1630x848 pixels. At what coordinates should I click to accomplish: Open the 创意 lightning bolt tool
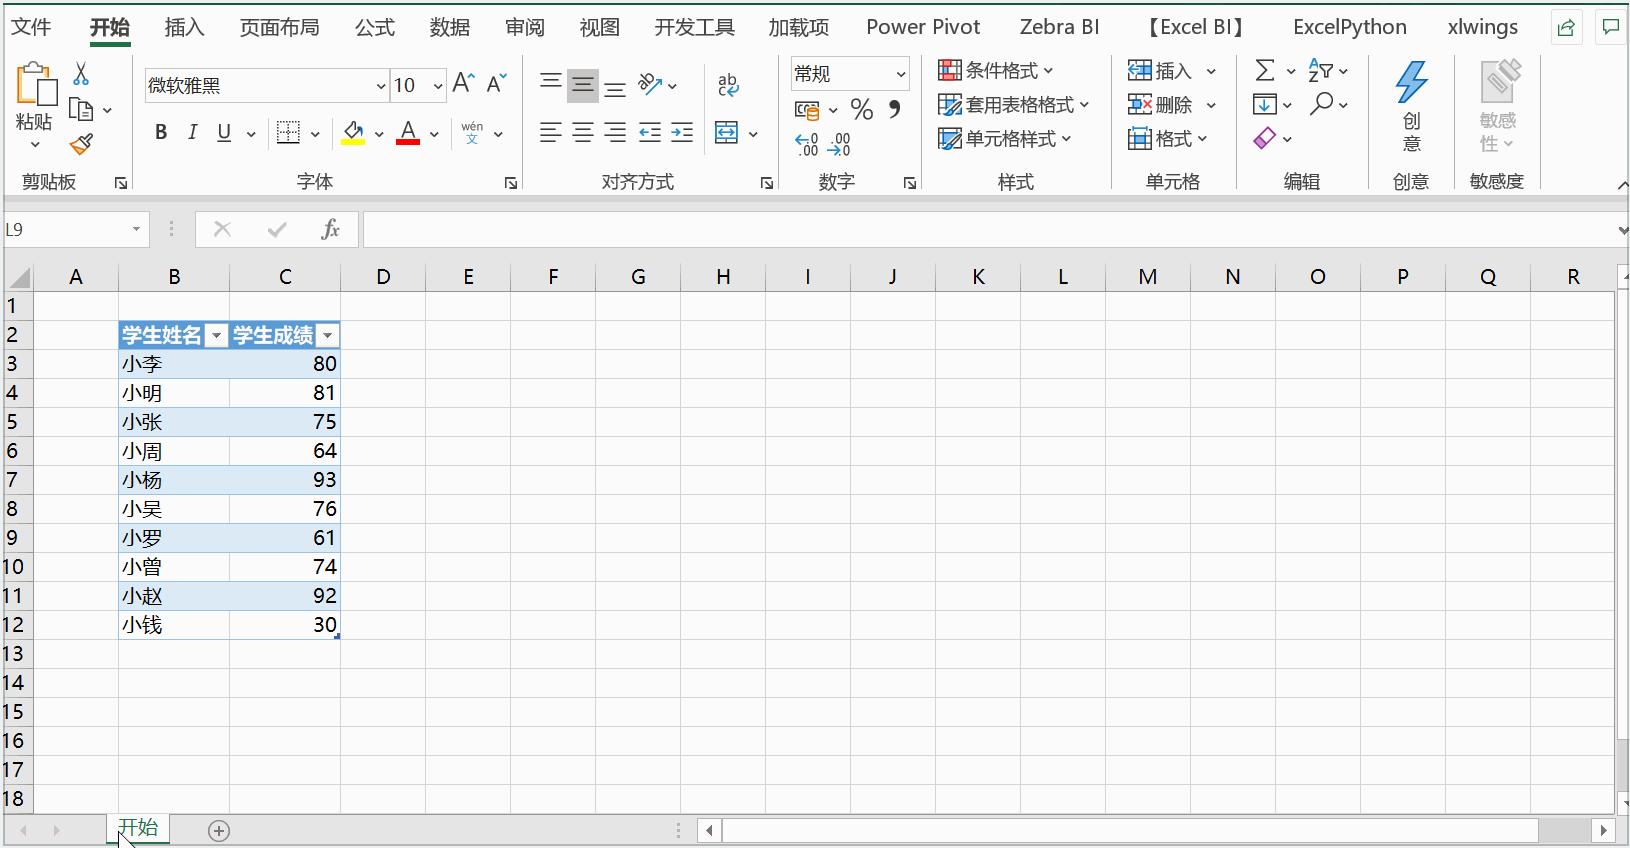1411,105
